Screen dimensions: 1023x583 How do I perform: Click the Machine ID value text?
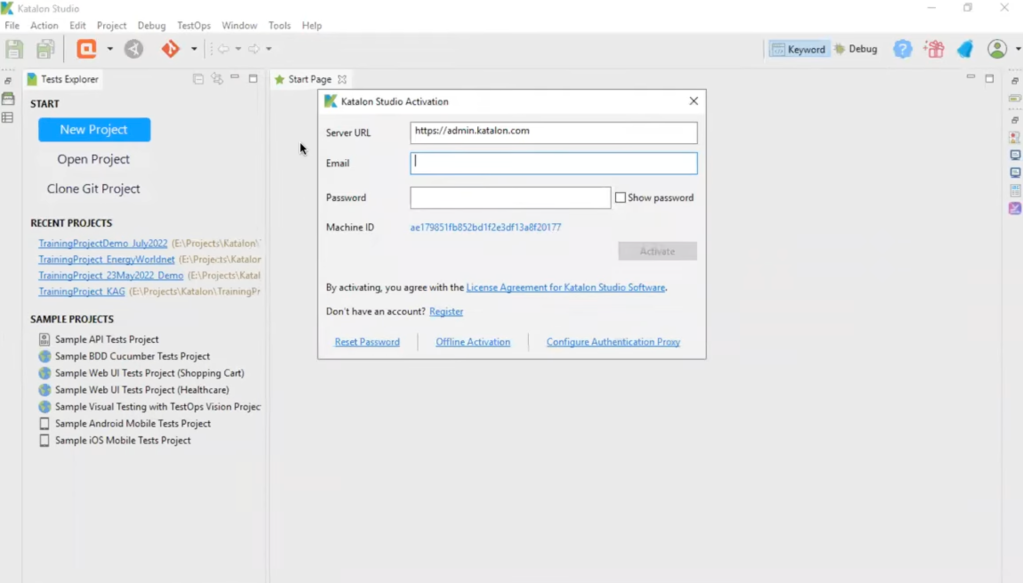(485, 227)
